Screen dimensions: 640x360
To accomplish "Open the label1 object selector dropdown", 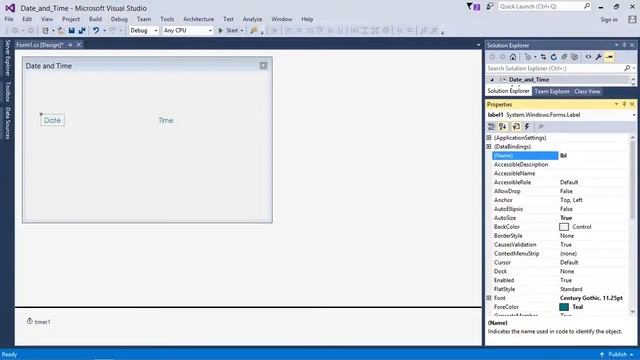I will (x=634, y=115).
